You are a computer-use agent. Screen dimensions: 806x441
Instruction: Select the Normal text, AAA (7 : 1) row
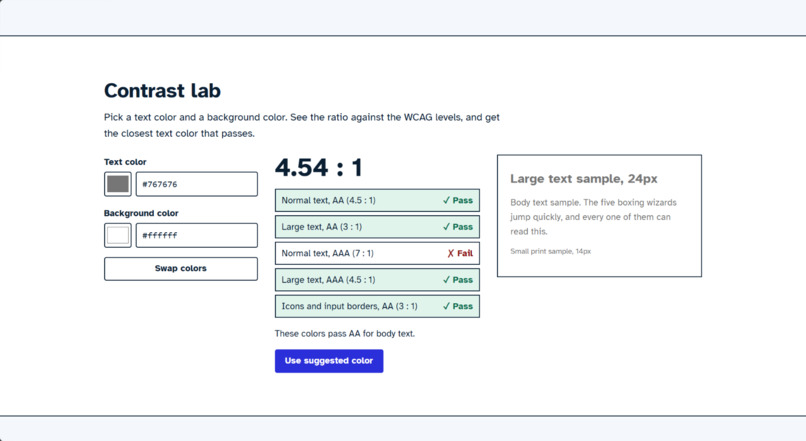coord(377,253)
